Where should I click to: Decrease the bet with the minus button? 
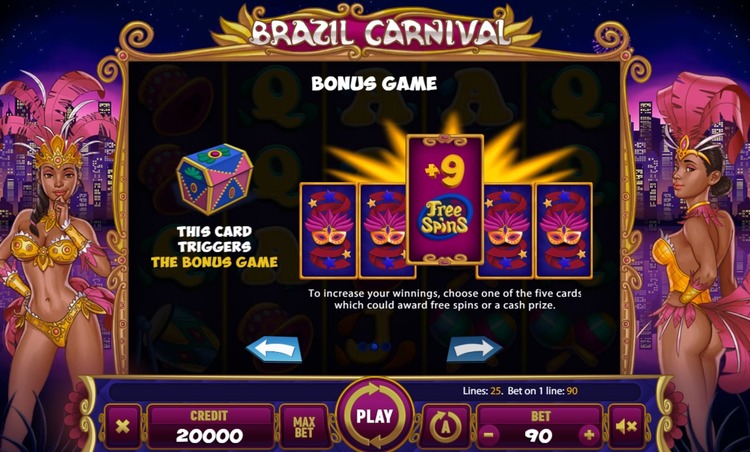point(488,435)
